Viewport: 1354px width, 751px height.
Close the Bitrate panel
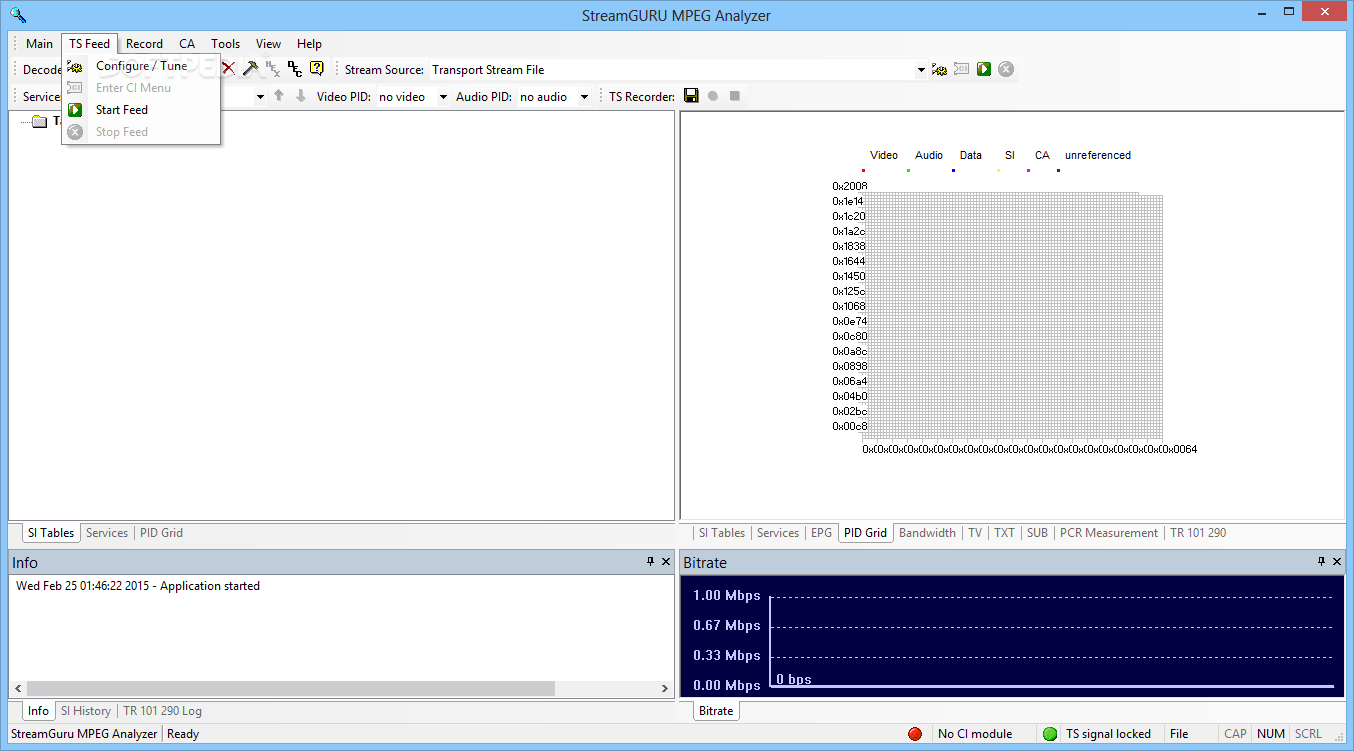click(1338, 562)
